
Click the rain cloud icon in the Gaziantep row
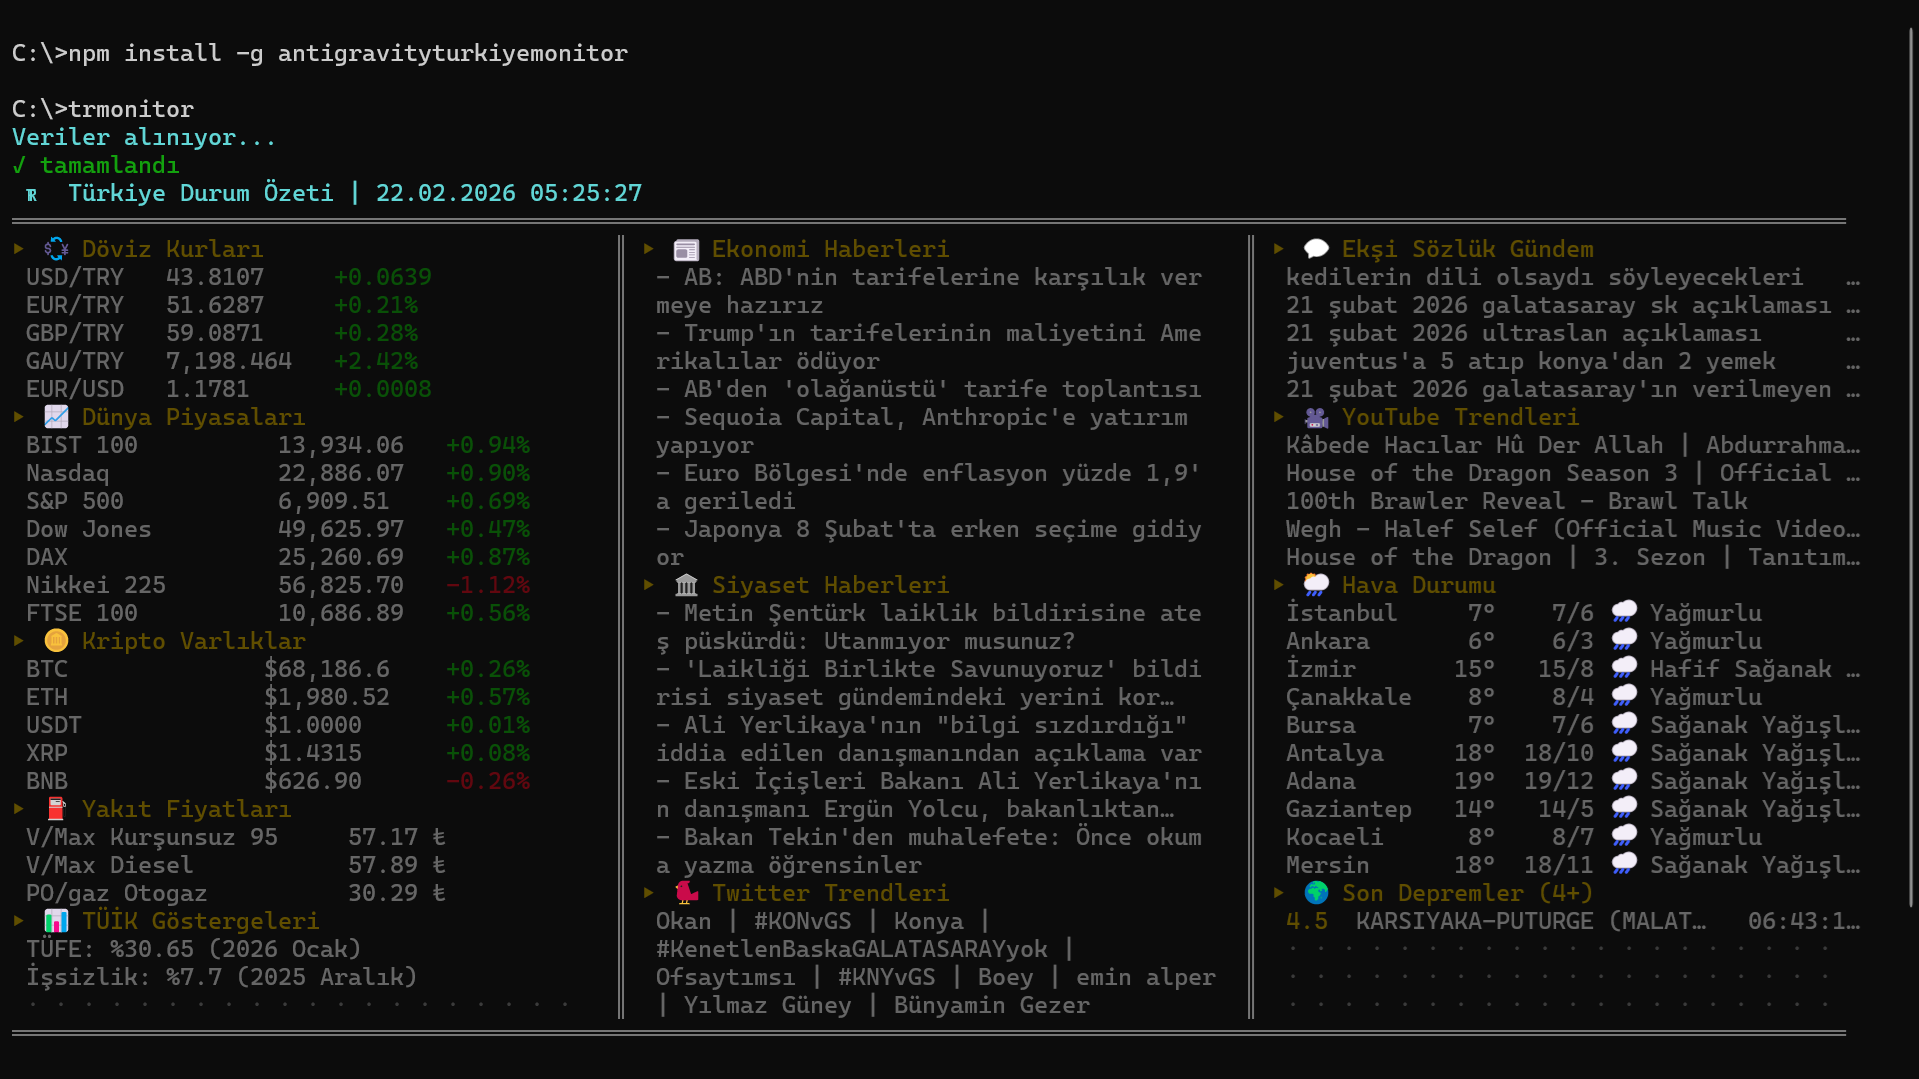coord(1624,809)
